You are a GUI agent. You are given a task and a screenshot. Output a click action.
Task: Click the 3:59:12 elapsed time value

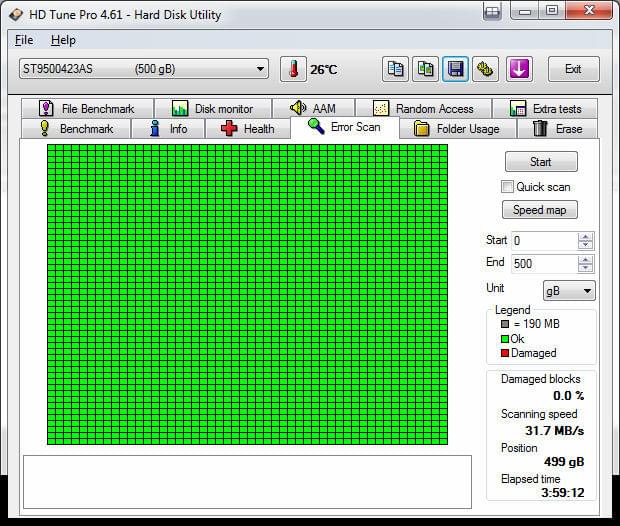click(563, 493)
